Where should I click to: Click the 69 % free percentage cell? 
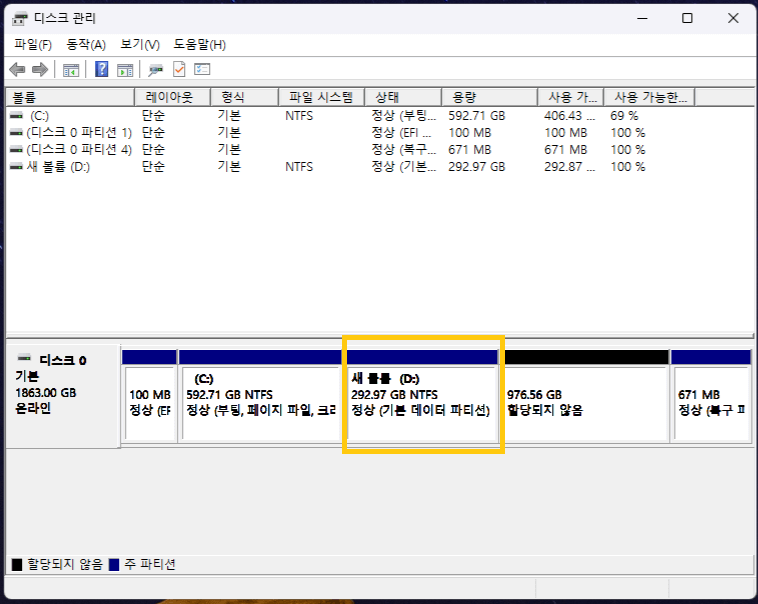pyautogui.click(x=624, y=116)
